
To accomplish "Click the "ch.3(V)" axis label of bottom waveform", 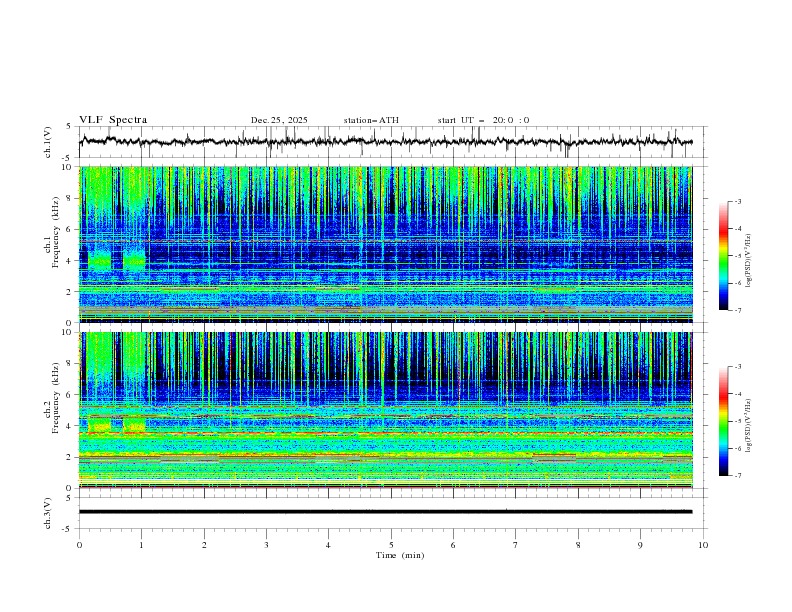I will click(x=48, y=513).
